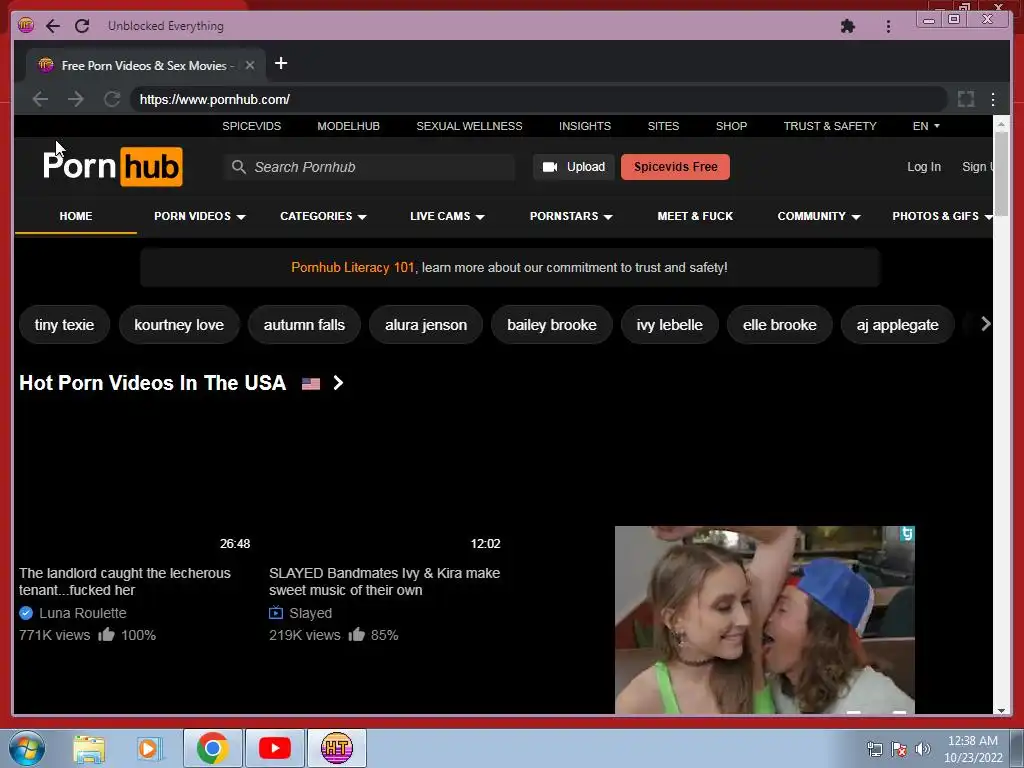This screenshot has height=768, width=1024.
Task: Click the ad info icon on the right thumbnail
Action: 907,534
